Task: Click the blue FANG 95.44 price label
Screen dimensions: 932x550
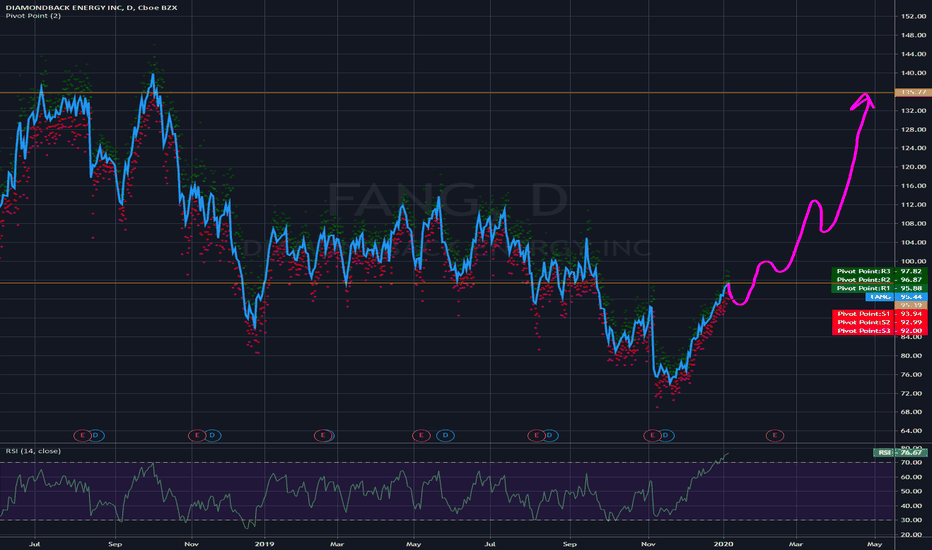Action: [x=896, y=297]
